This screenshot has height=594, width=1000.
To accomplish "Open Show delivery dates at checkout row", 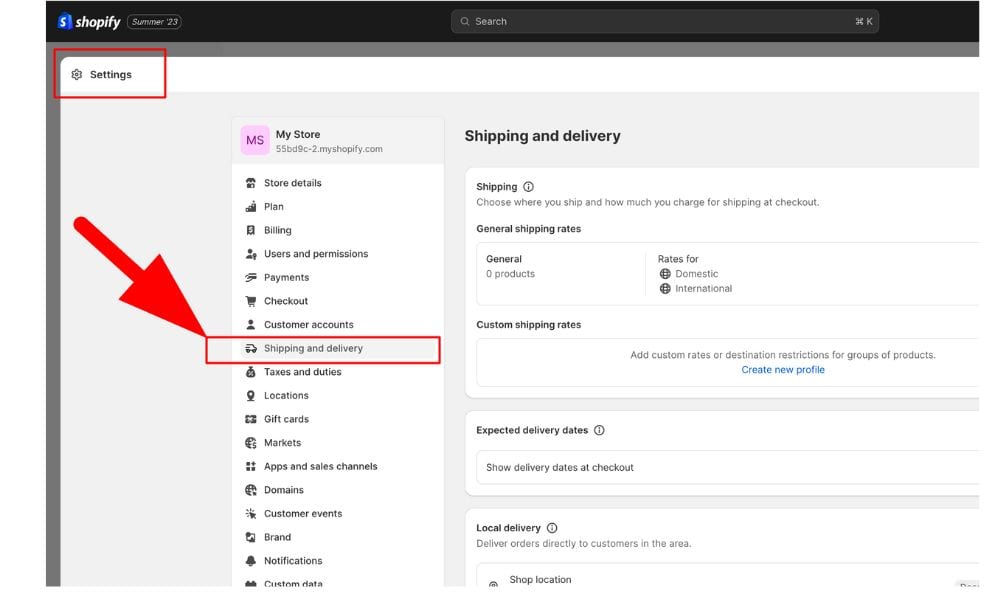I will 560,468.
